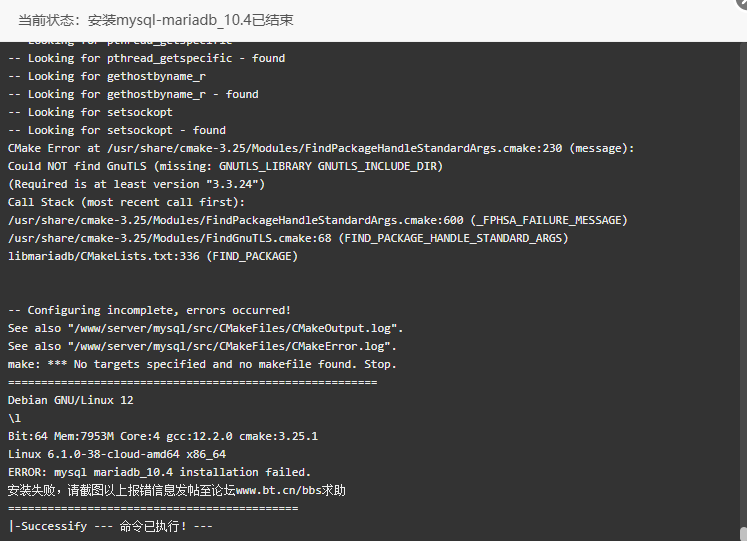Click the 'CMake Error at' line
This screenshot has width=747, height=541.
click(x=321, y=148)
